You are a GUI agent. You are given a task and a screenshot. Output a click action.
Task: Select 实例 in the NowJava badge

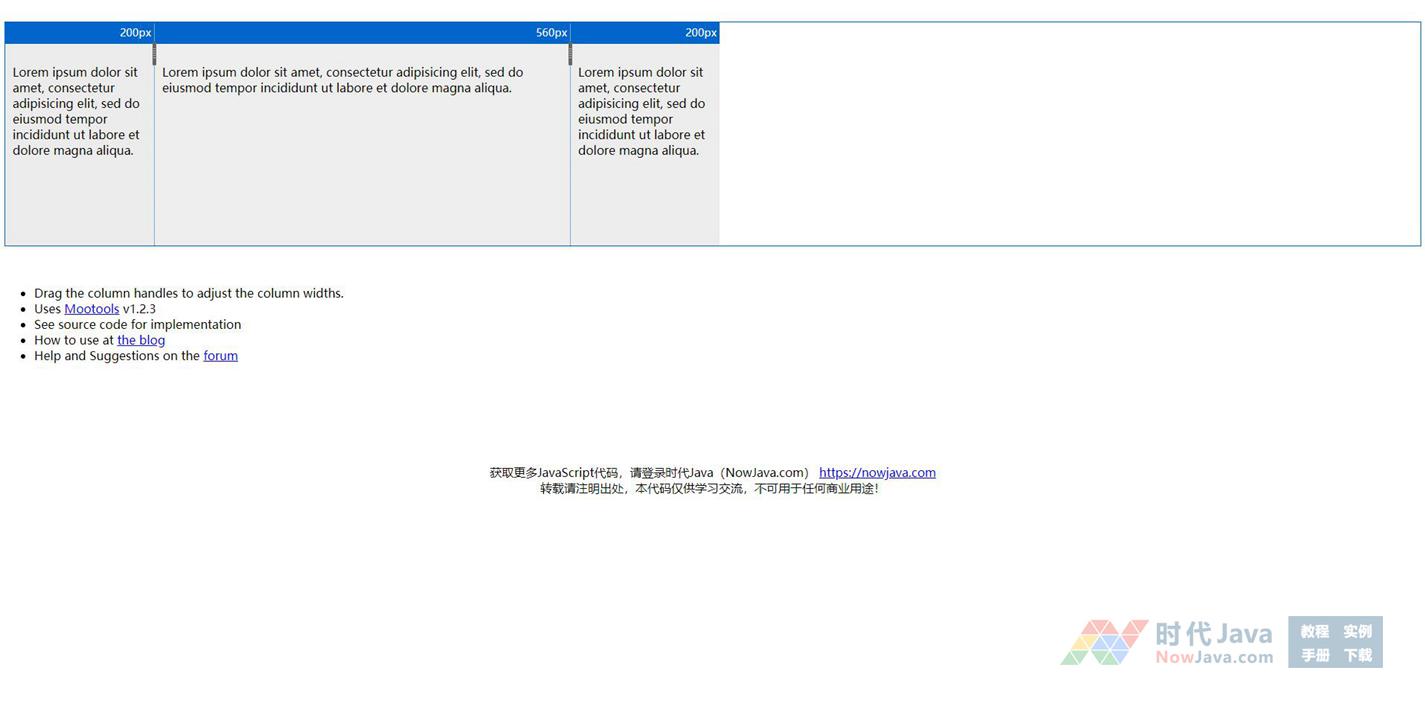pyautogui.click(x=1357, y=631)
